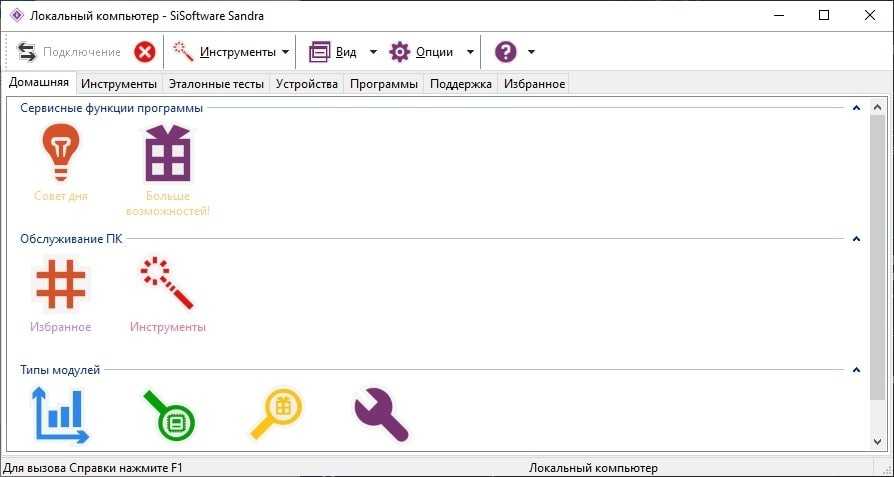Screen dimensions: 894x477
Task: Click the Подключение arrows toolbar icon
Action: (26, 52)
